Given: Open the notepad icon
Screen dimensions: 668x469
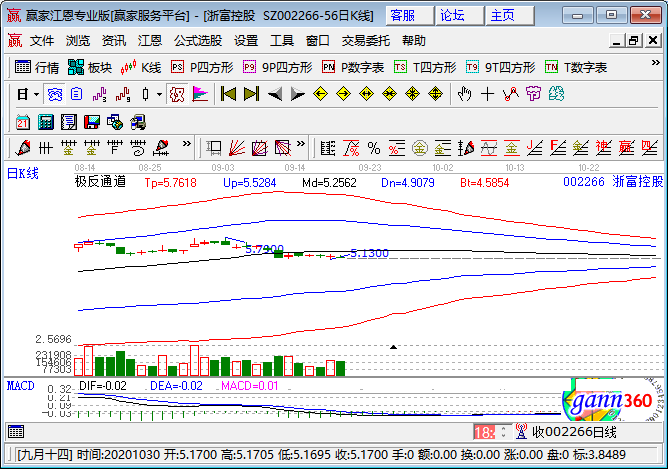Looking at the screenshot, I should pos(69,123).
